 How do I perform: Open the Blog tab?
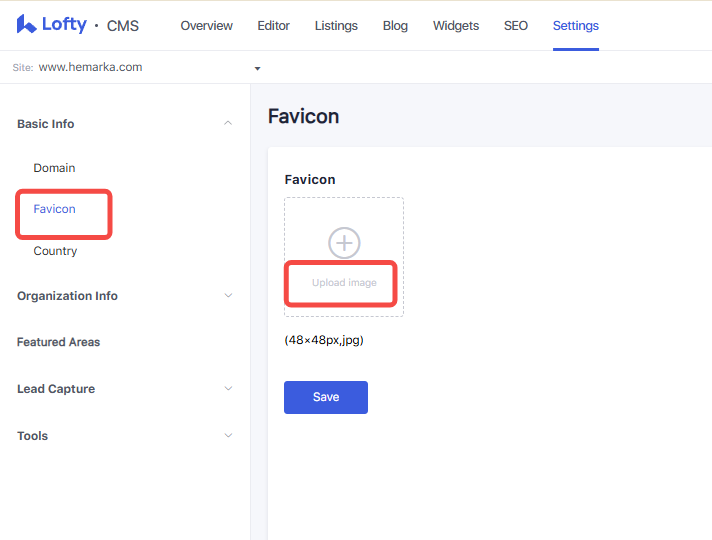tap(395, 26)
